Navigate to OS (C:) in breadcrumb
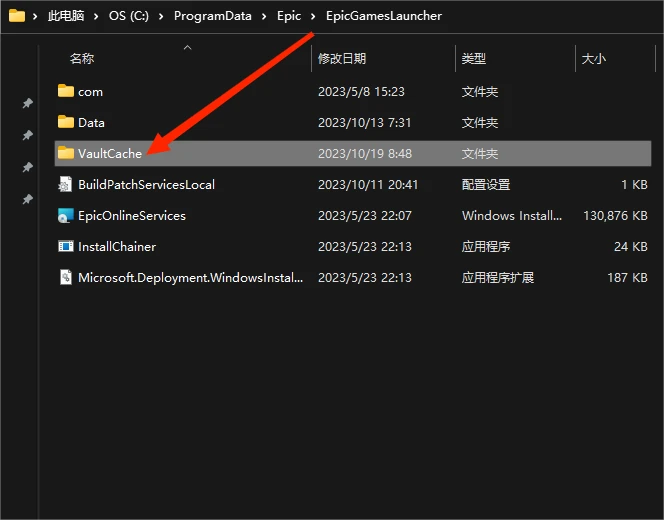The height and width of the screenshot is (520, 664). pyautogui.click(x=129, y=16)
